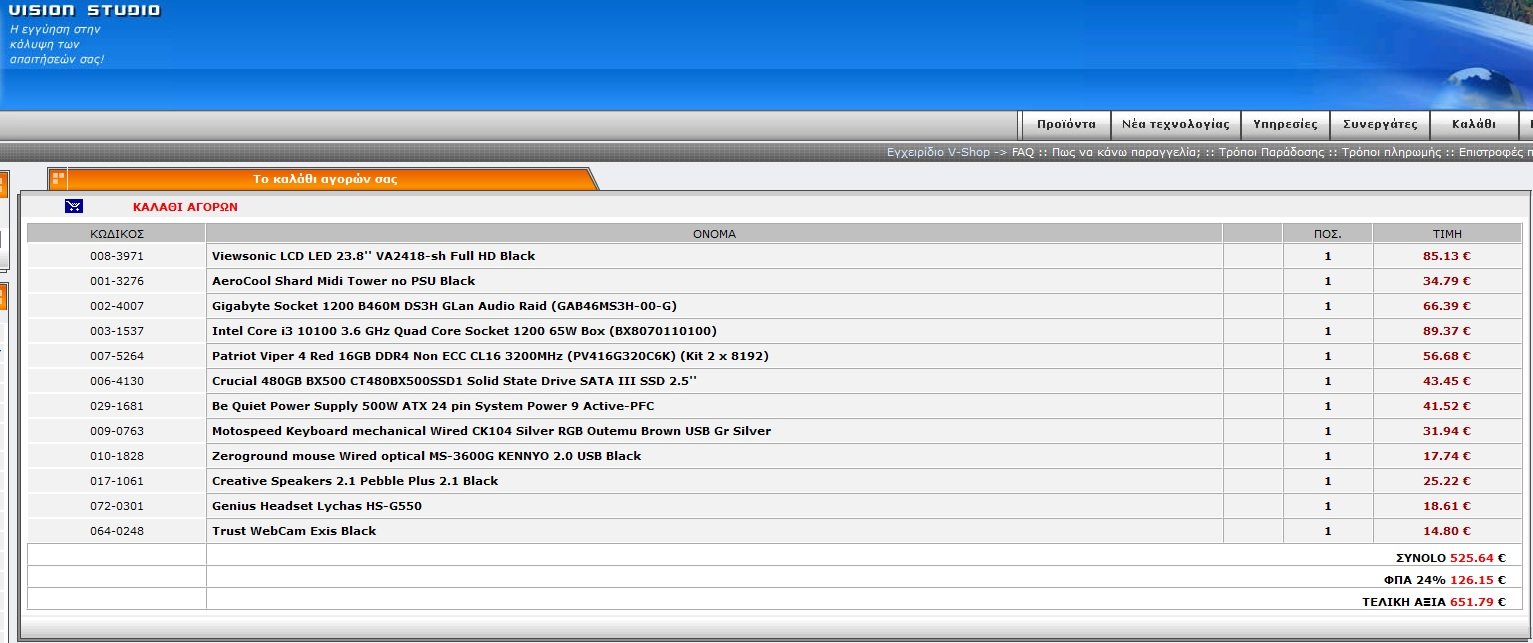Image resolution: width=1533 pixels, height=643 pixels.
Task: Click the 41.52 € price
Action: [1447, 406]
